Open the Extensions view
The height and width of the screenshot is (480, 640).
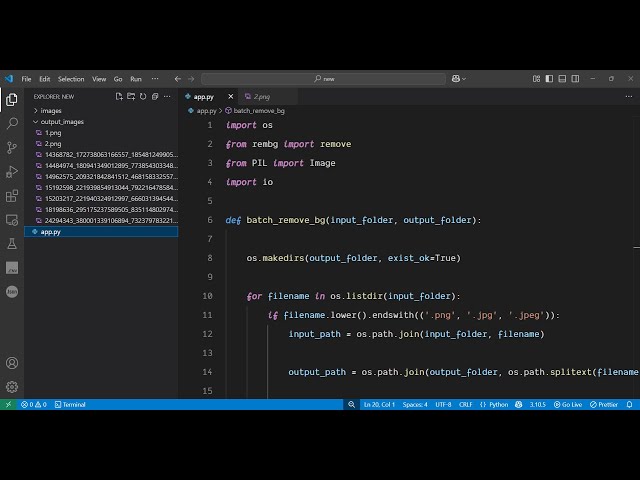pyautogui.click(x=12, y=196)
